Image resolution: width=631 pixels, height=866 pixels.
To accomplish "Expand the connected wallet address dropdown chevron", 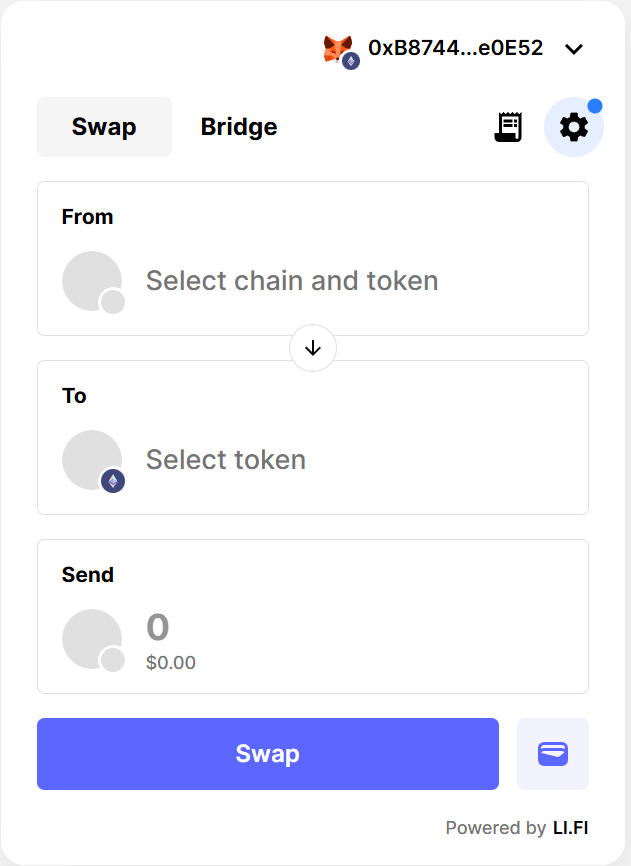I will coord(574,48).
